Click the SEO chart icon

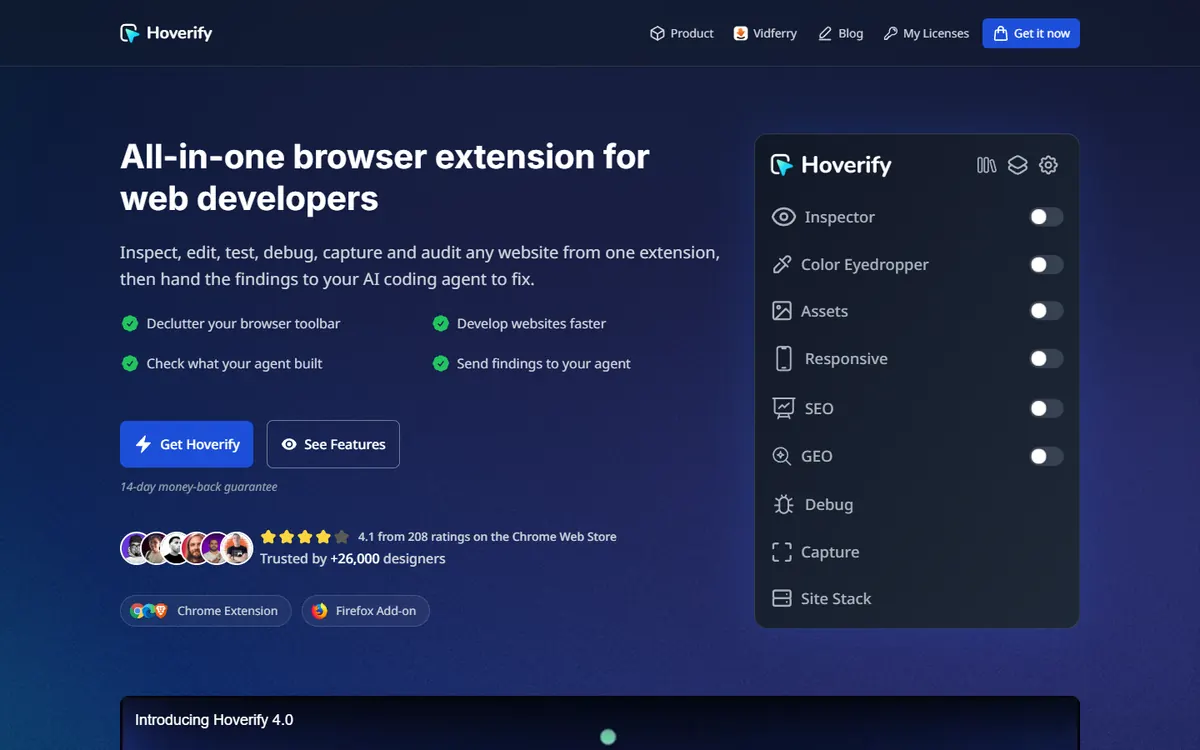784,408
